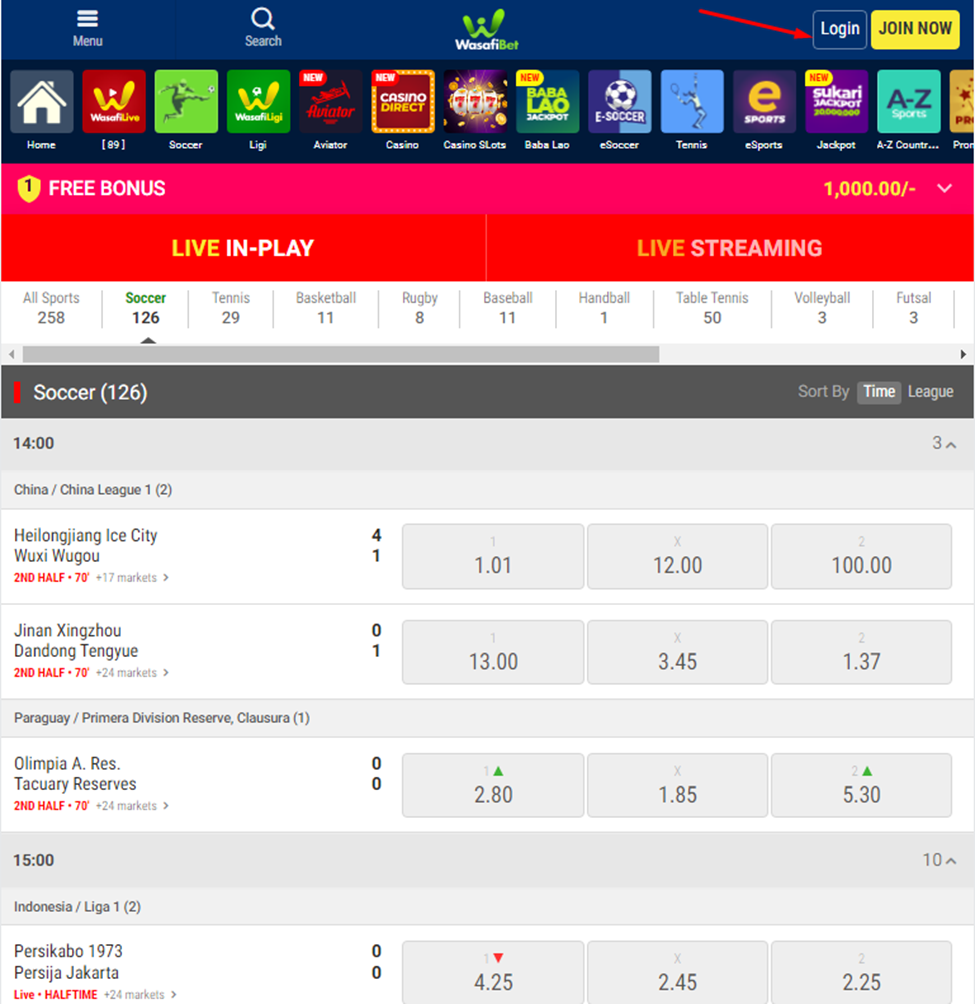Open the Olimpia A. Res. vs Tacuary Reserves match
Screen dimensions: 975x1004
point(76,773)
